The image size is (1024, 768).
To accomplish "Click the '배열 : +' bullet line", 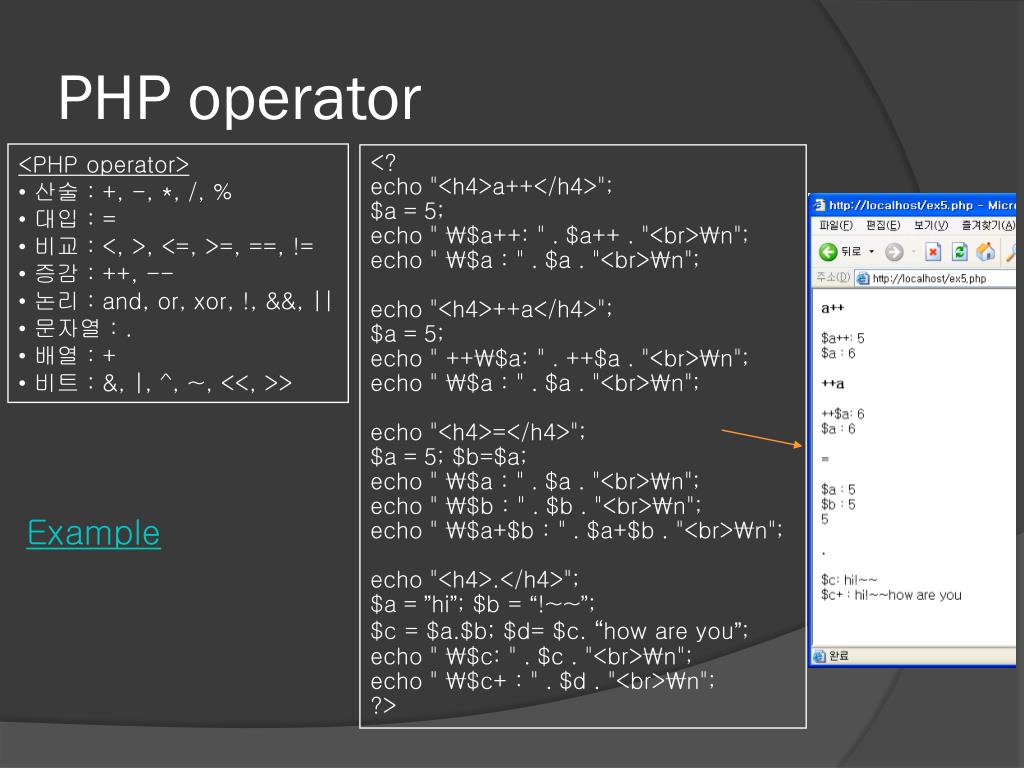I will pos(67,356).
